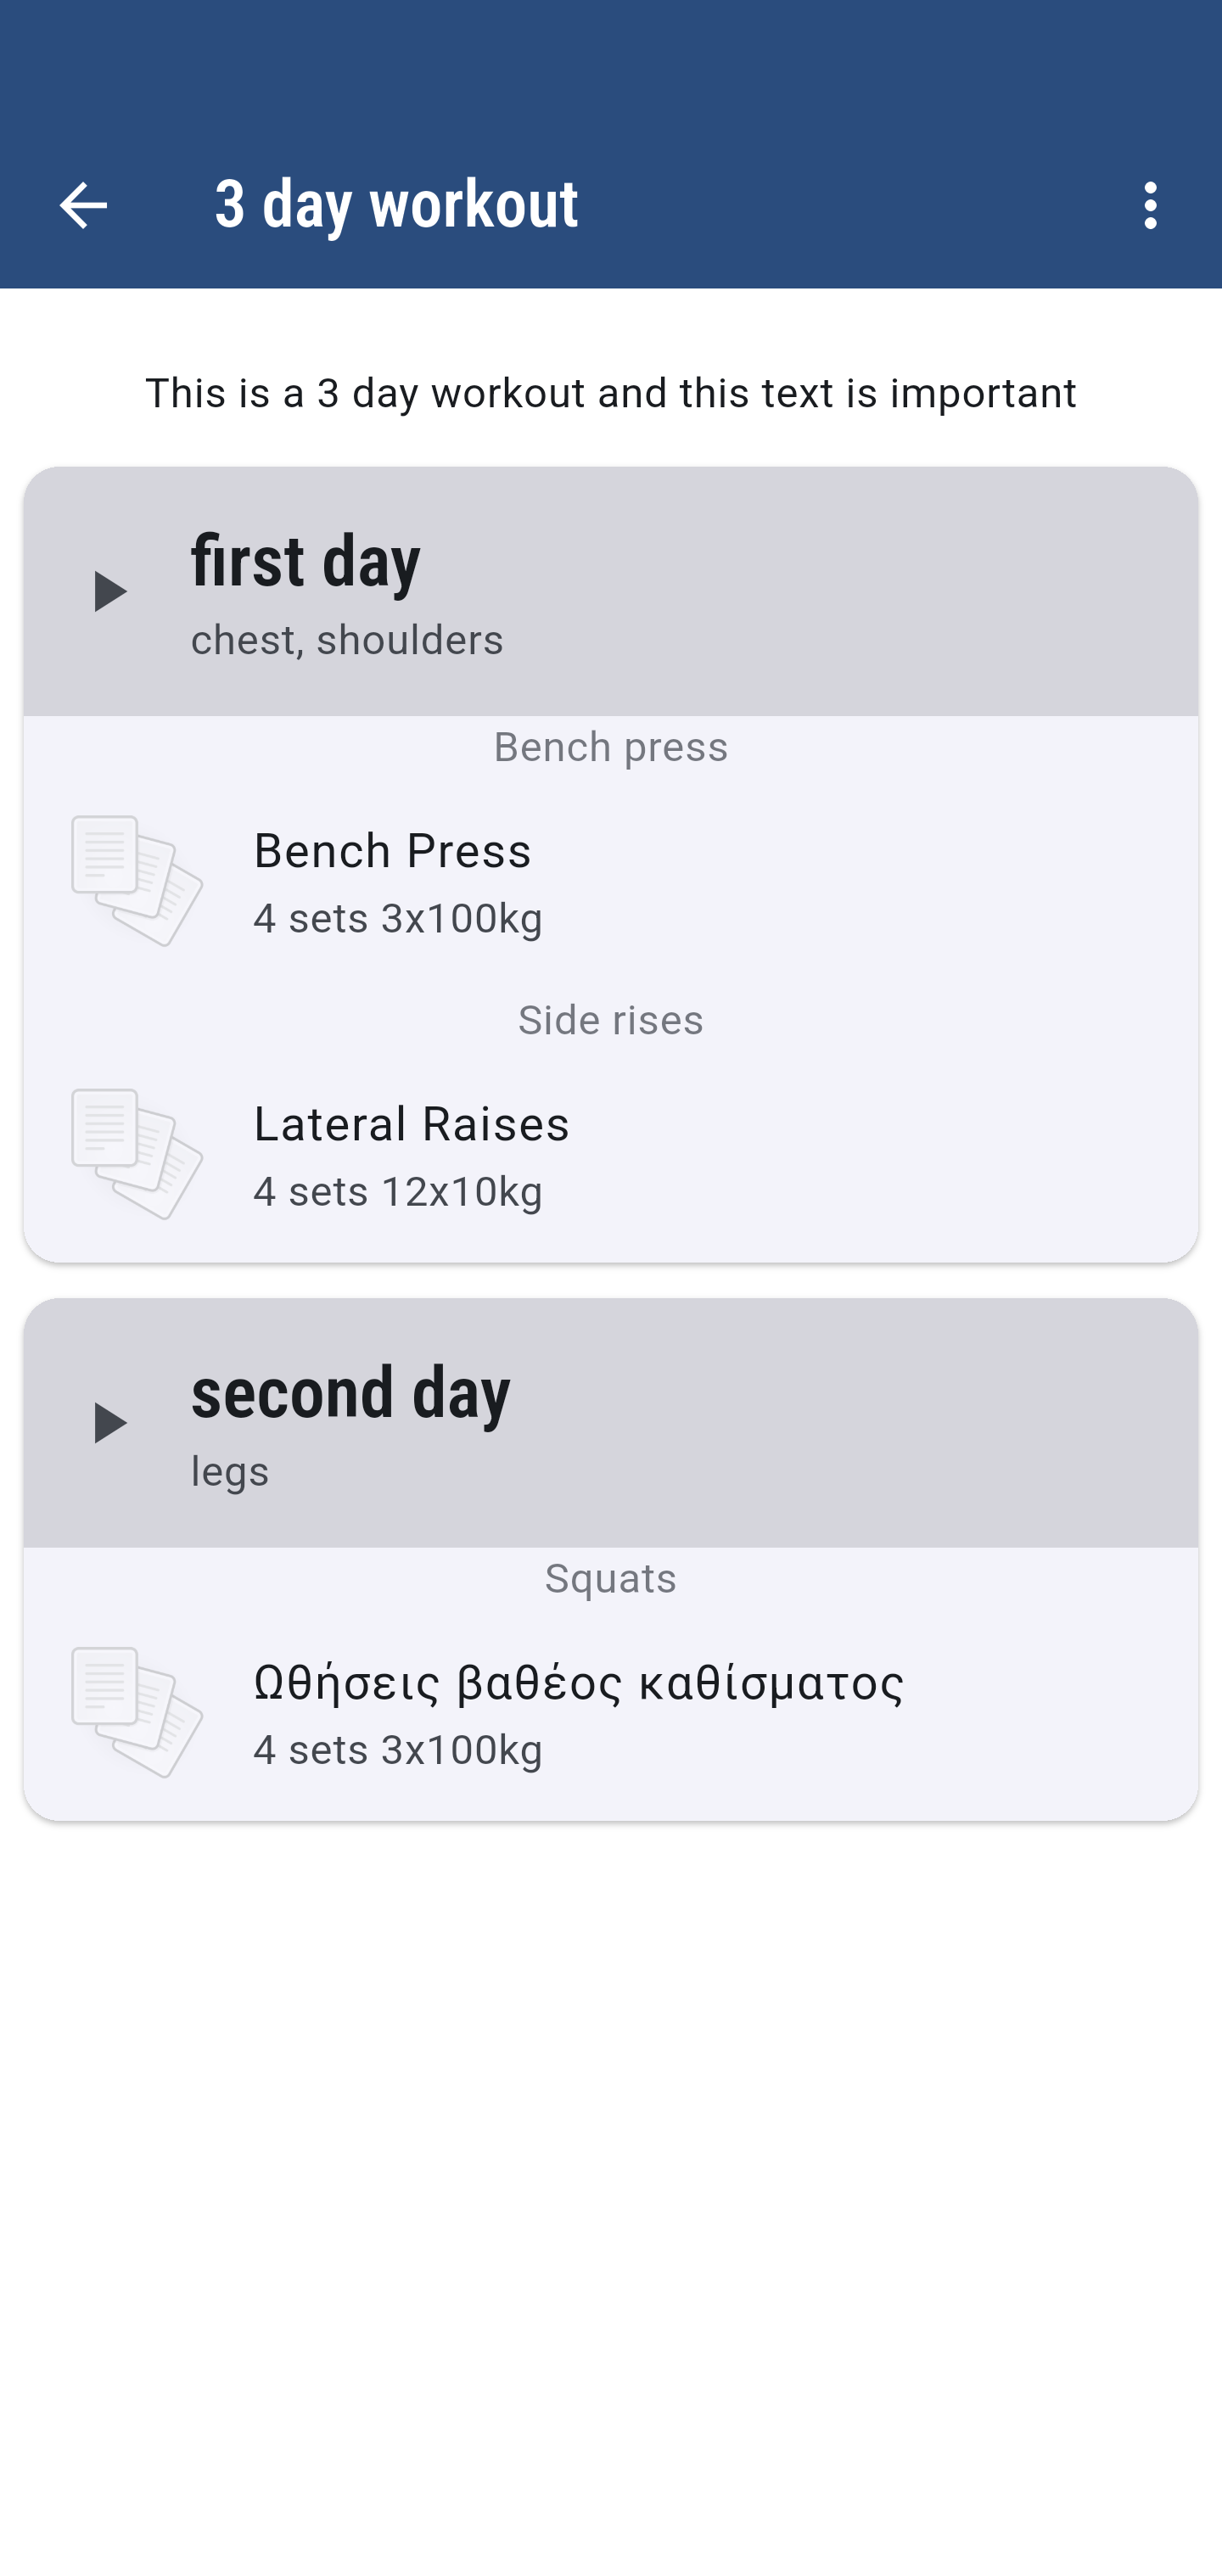Tap 4 sets 12x10kg details text
This screenshot has width=1222, height=2576.
tap(398, 1192)
